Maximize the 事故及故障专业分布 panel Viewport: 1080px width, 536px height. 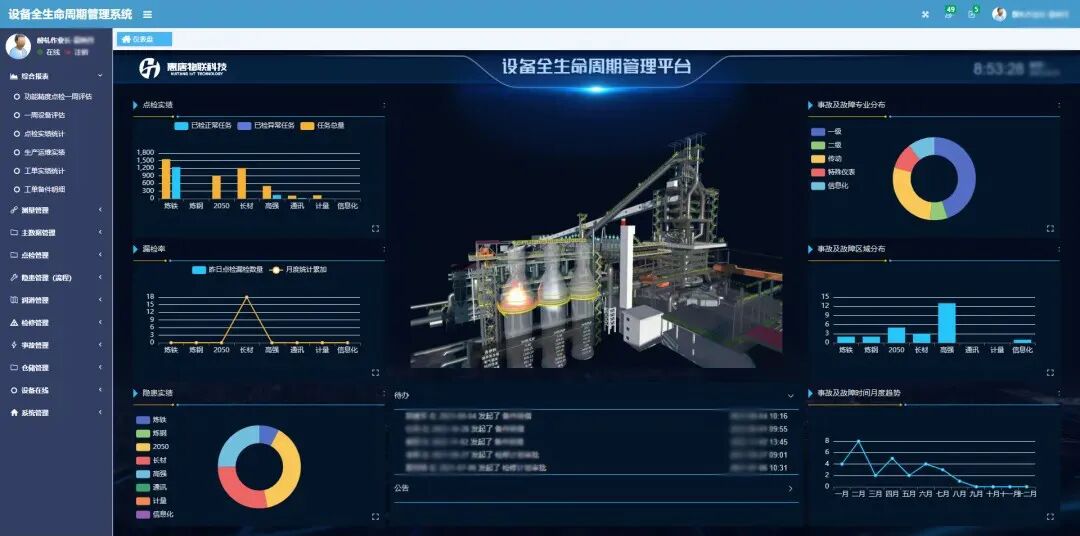(x=1050, y=228)
